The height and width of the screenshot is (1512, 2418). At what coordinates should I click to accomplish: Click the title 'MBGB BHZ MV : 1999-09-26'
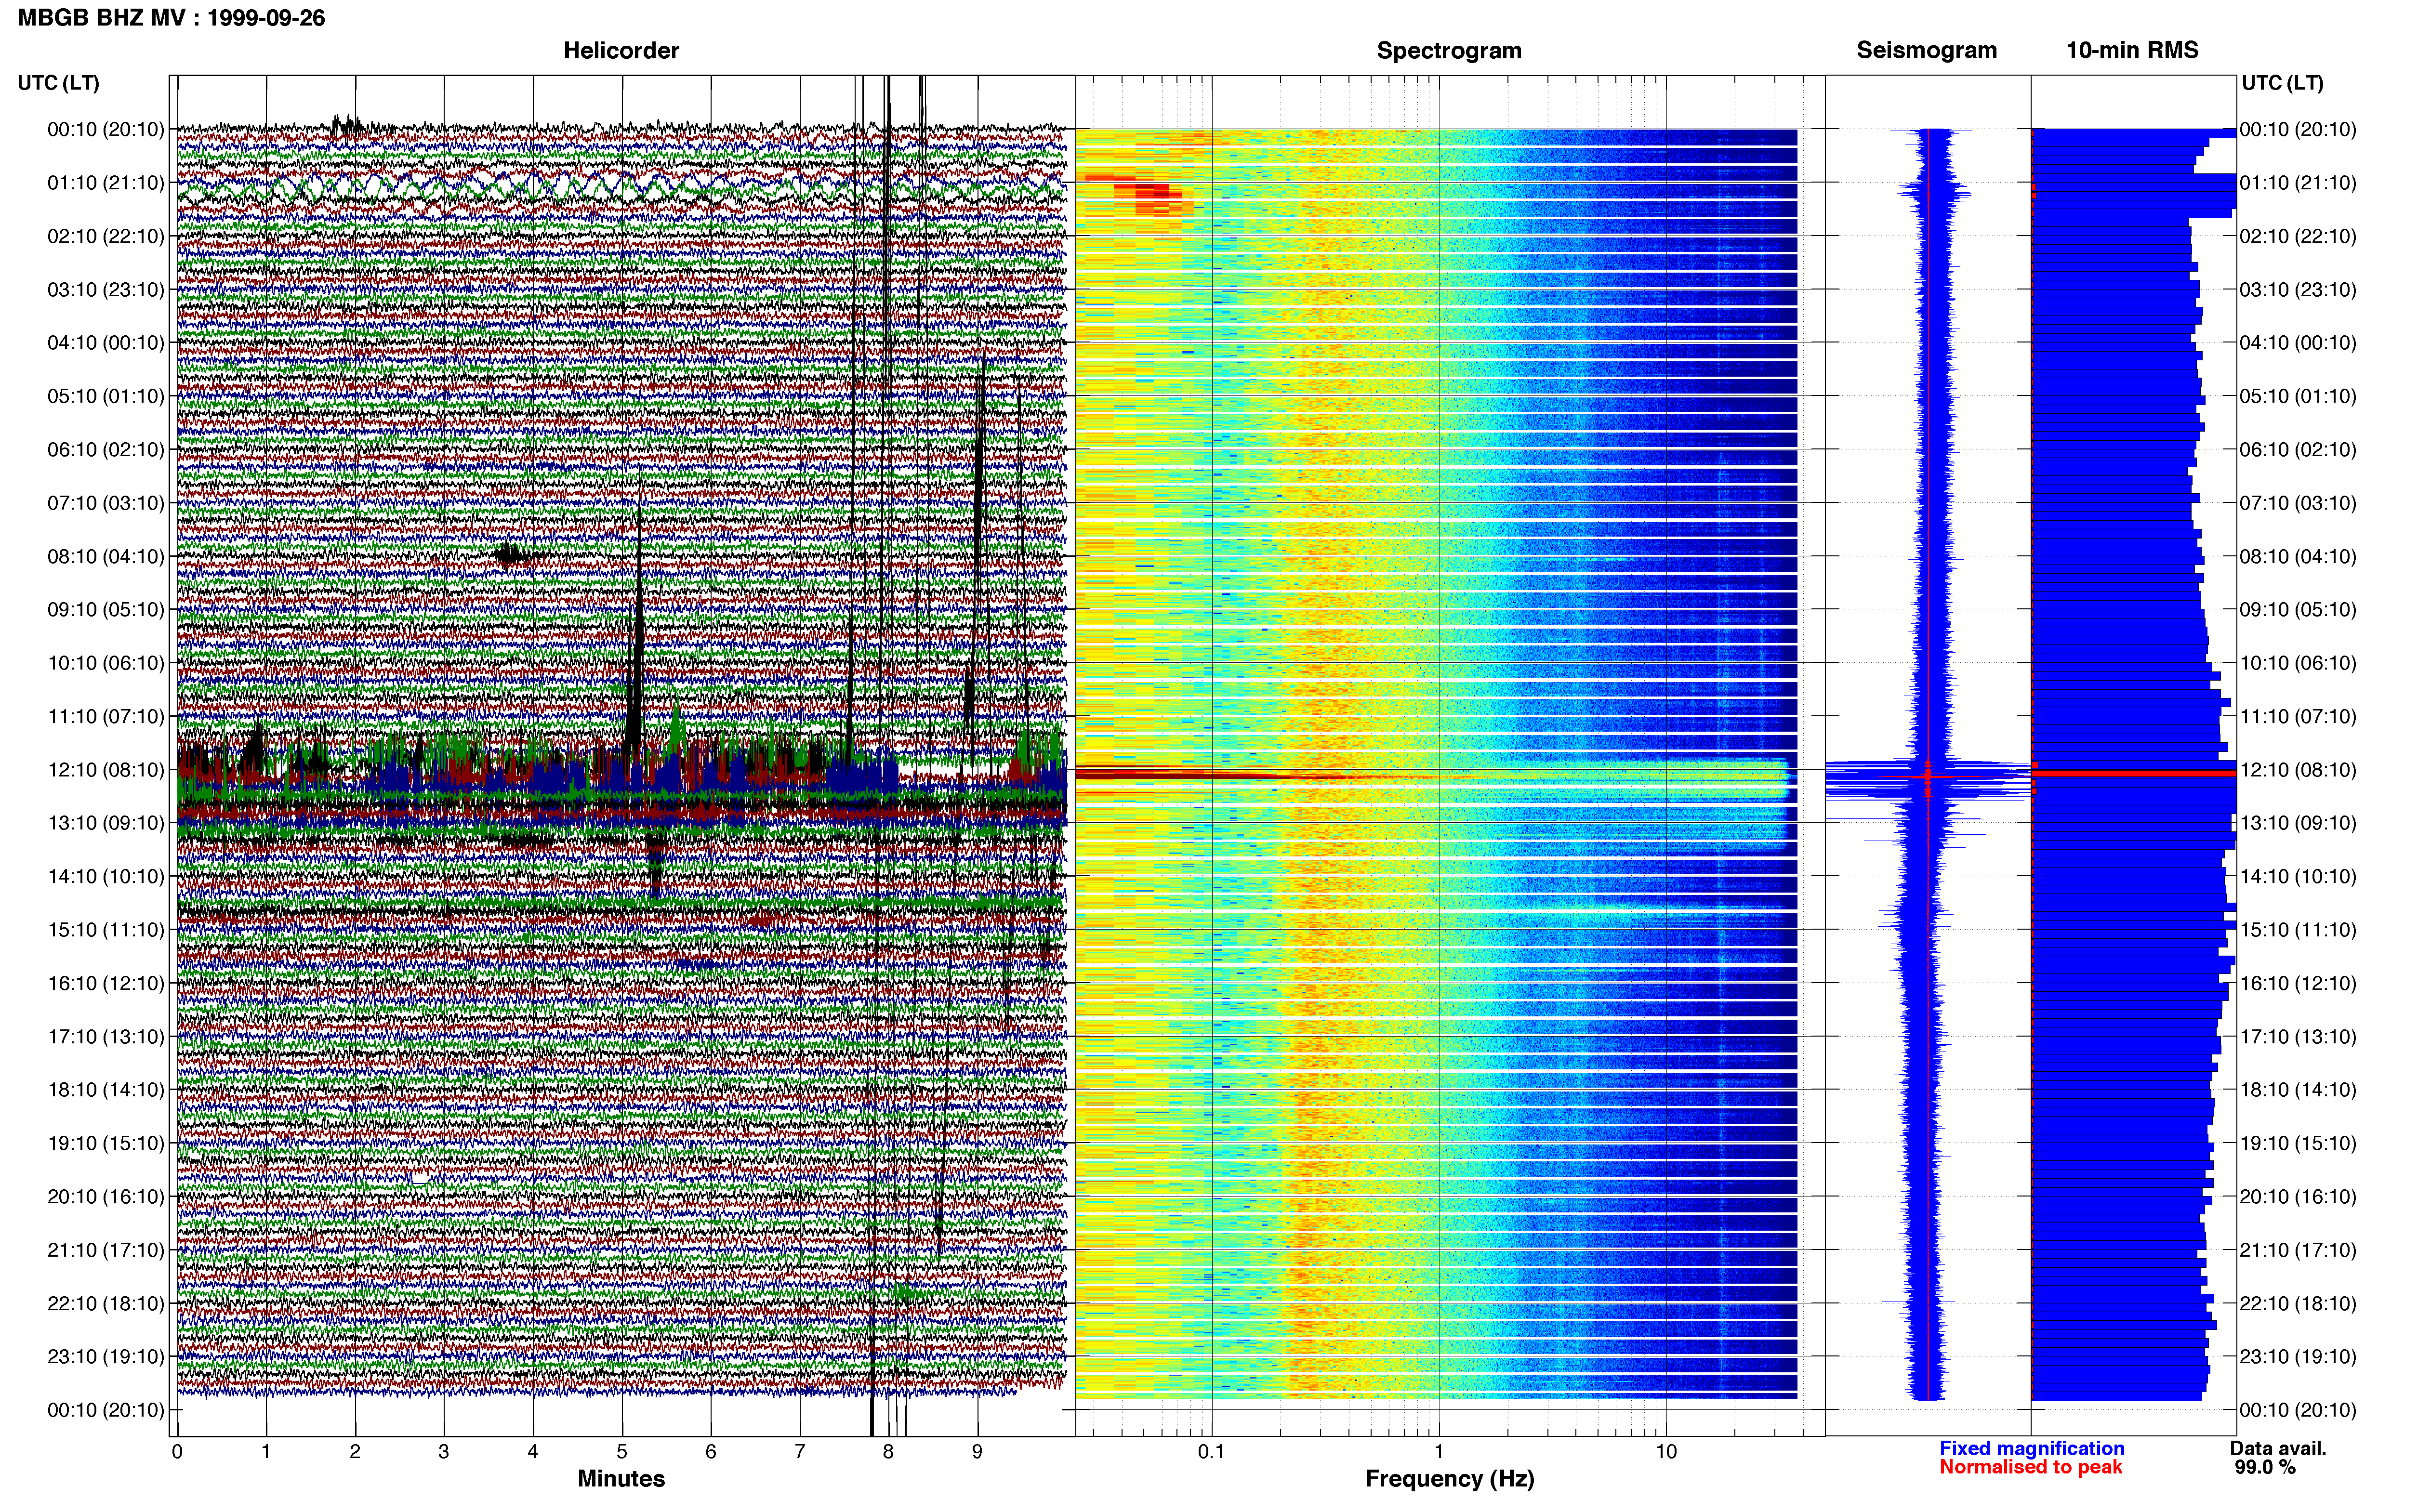coord(171,18)
